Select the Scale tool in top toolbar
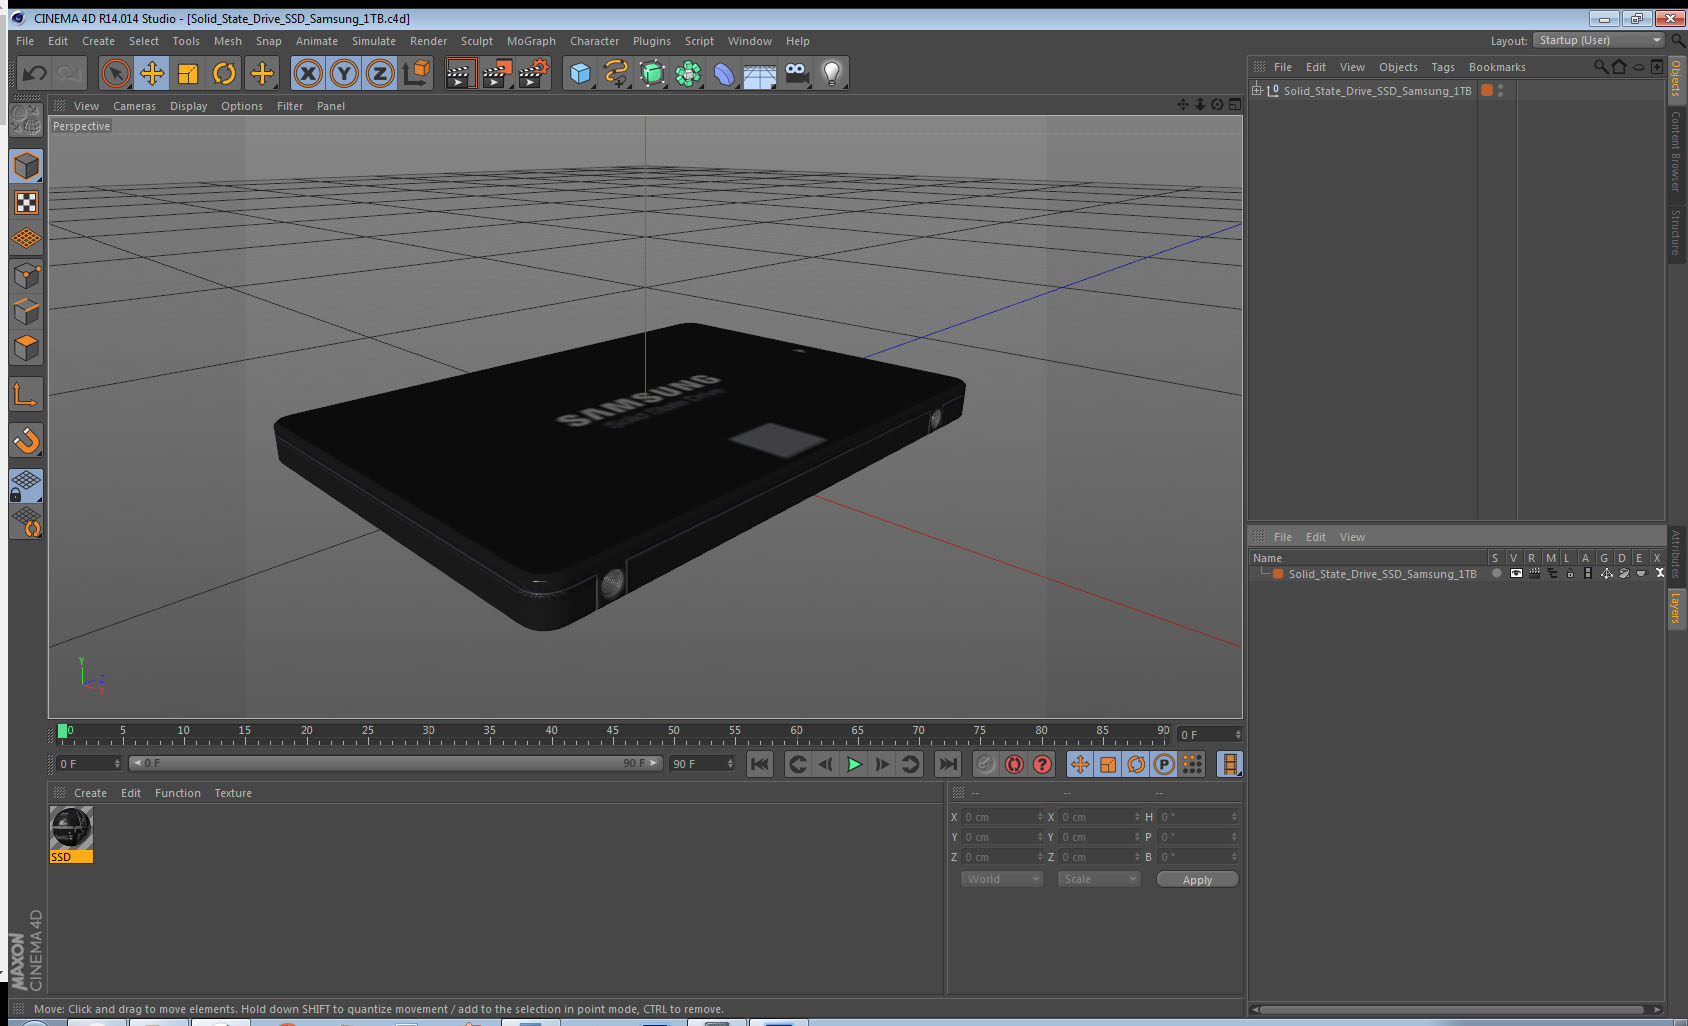1688x1026 pixels. click(x=188, y=73)
